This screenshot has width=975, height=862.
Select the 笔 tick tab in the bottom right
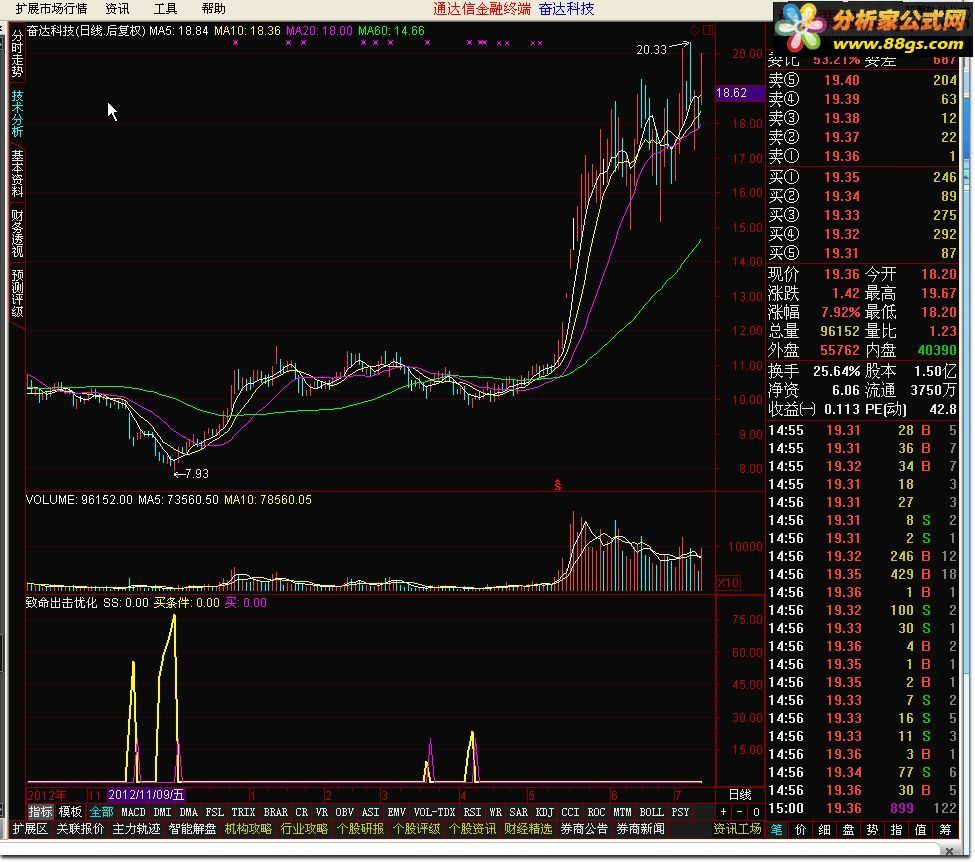point(777,829)
